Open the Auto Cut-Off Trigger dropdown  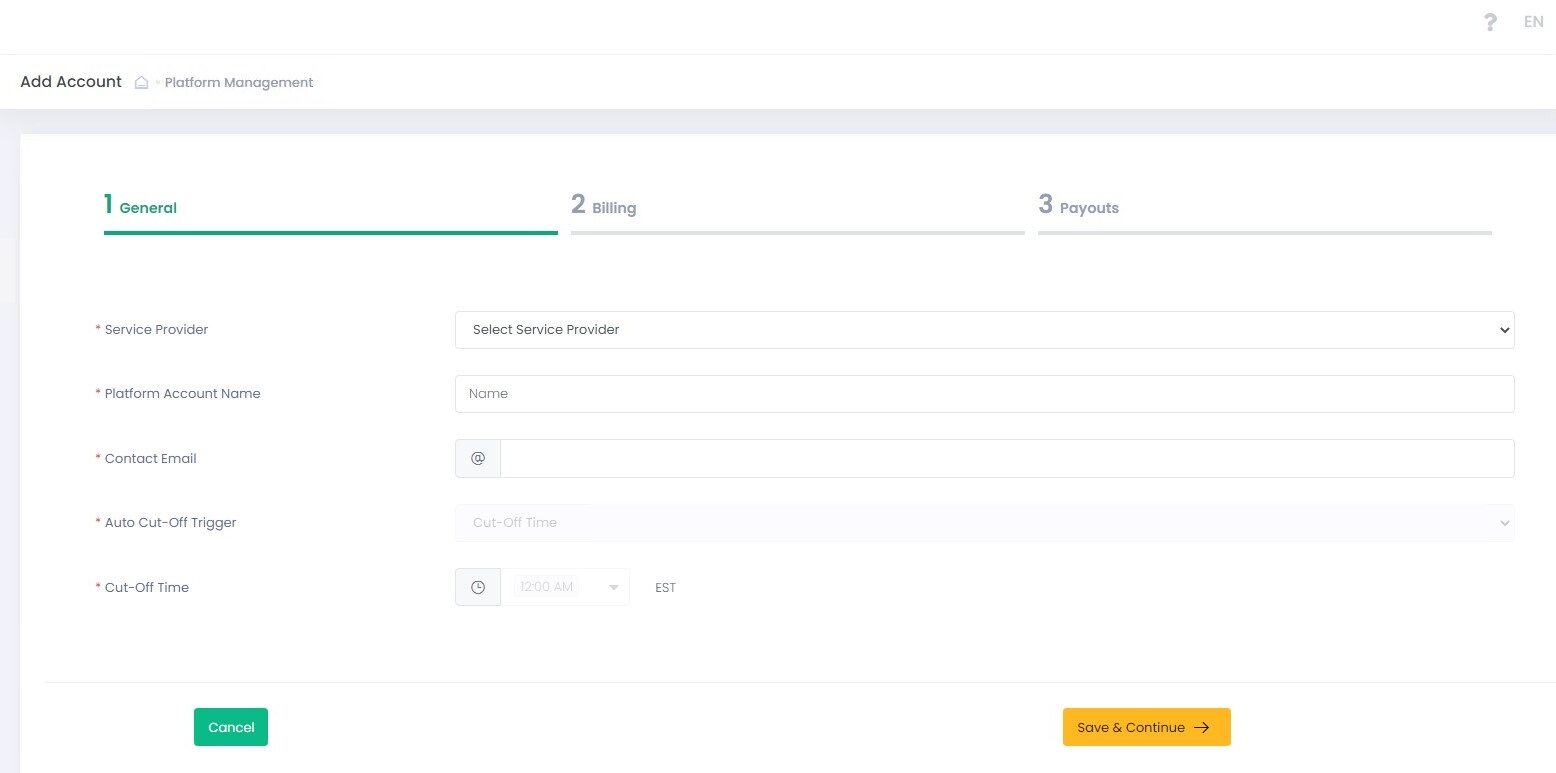pyautogui.click(x=984, y=523)
